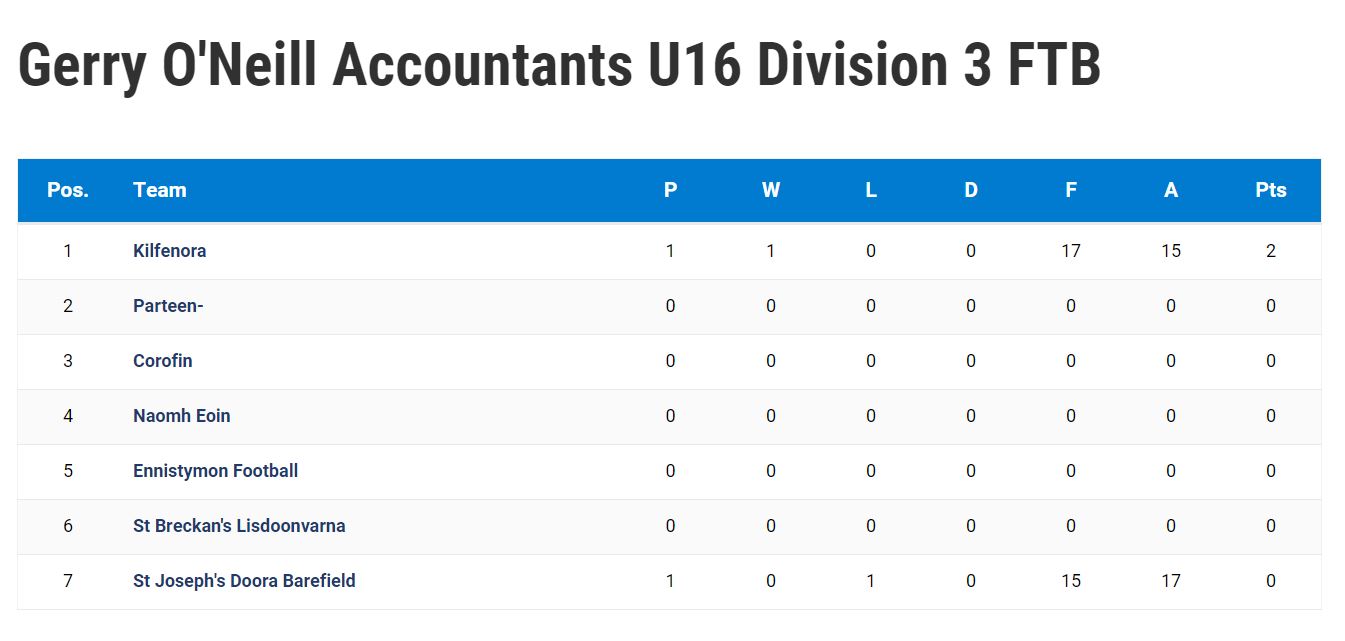
Task: Open St Breckan's Lisdoonvarna team link
Action: click(x=239, y=526)
